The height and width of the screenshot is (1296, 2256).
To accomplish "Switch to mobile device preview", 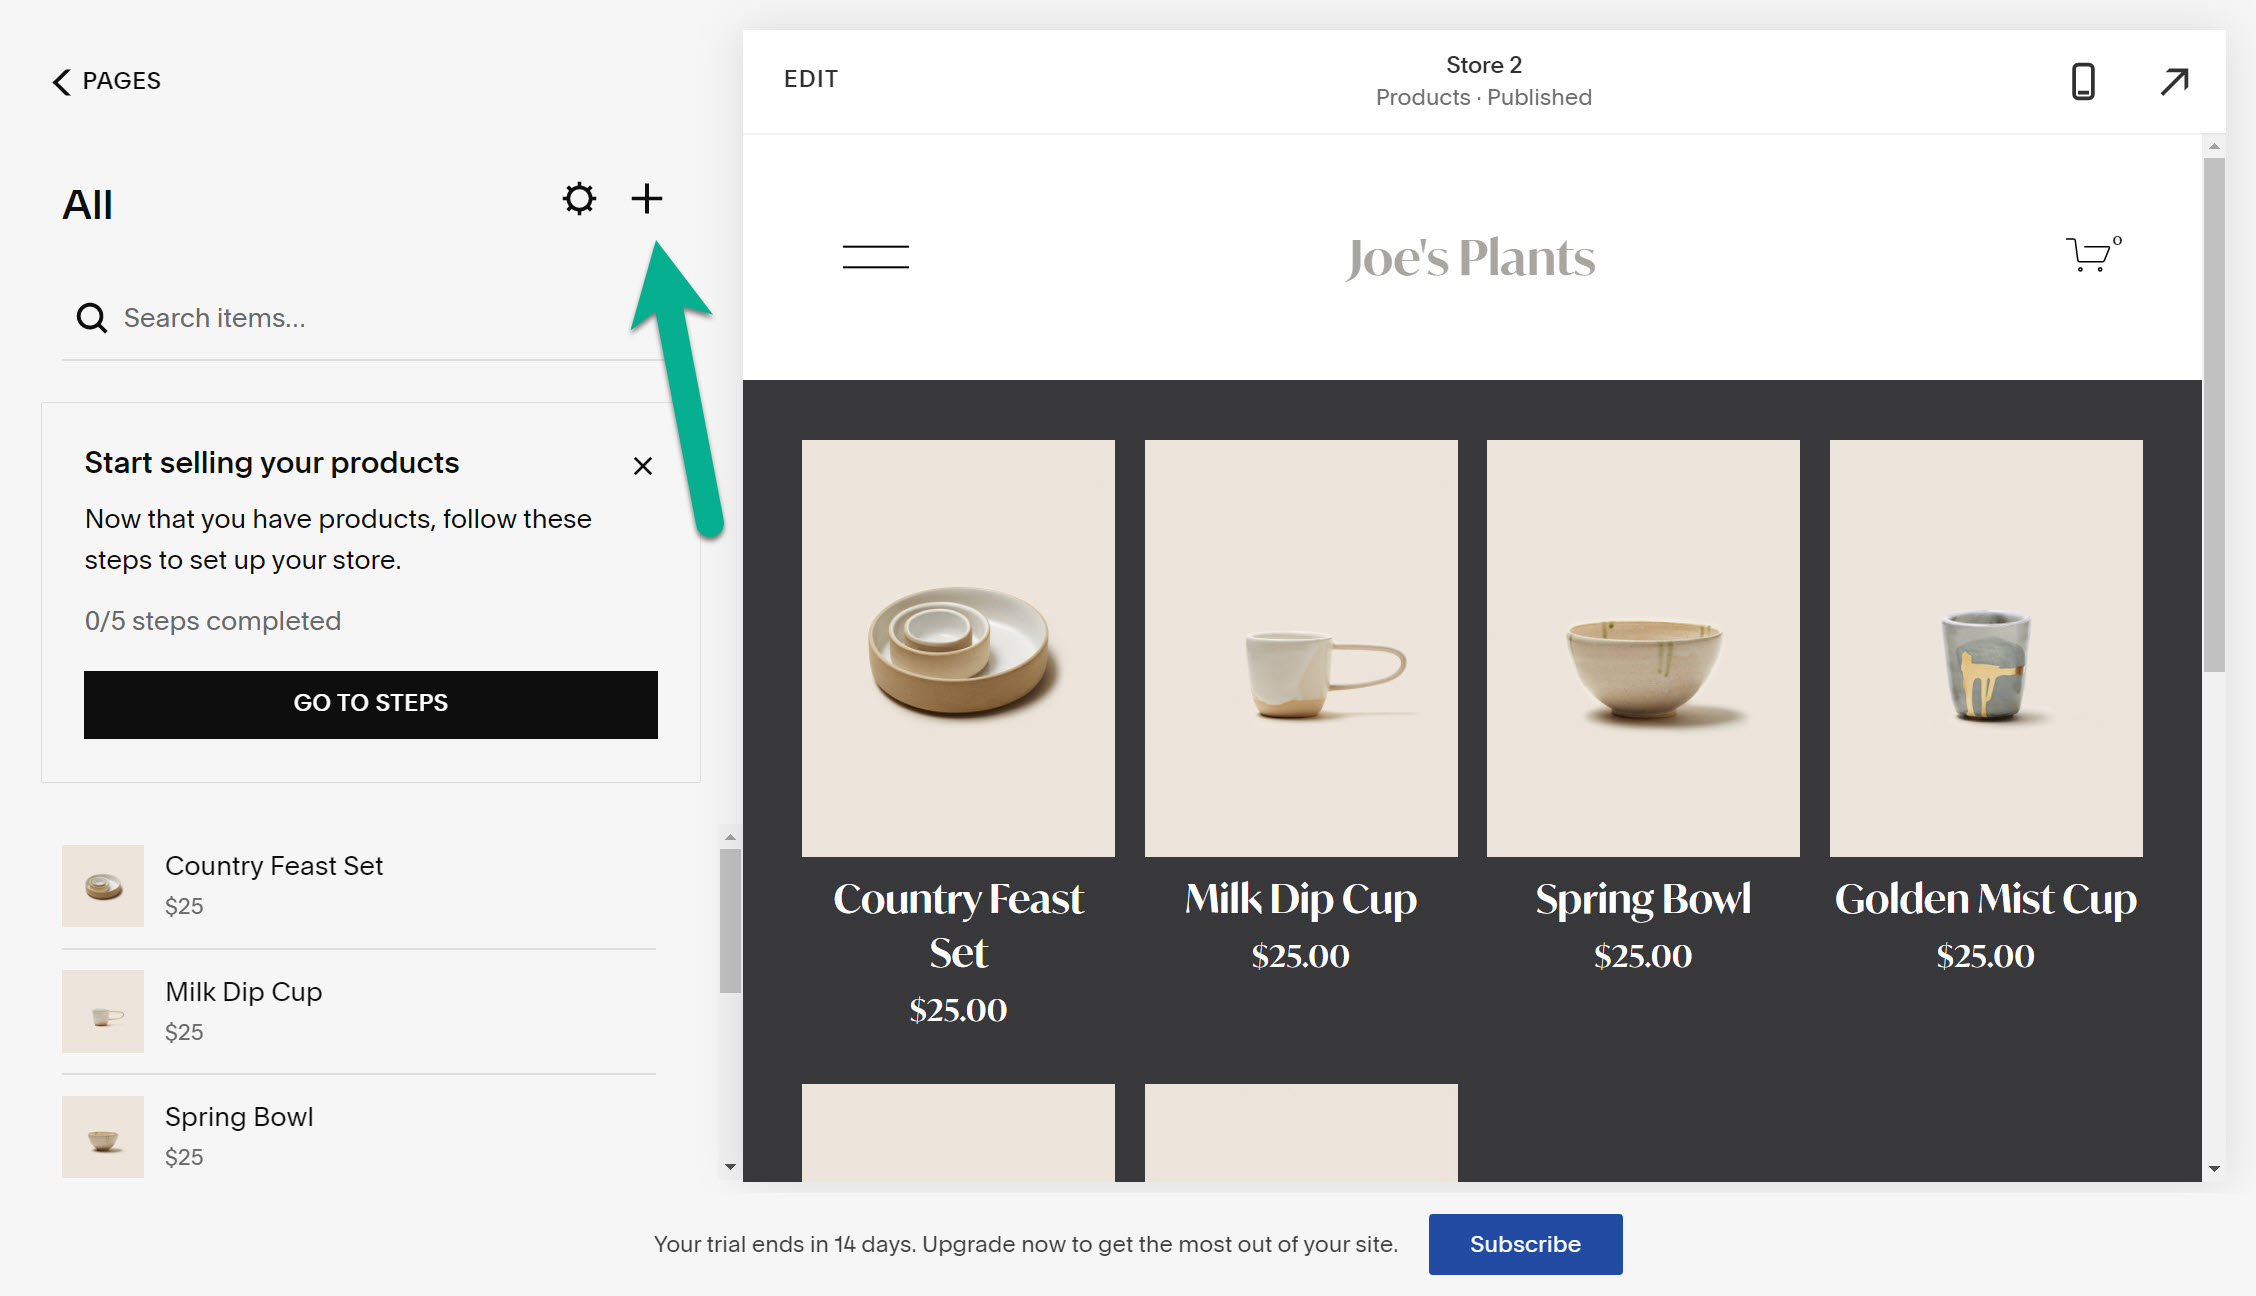I will 2082,81.
